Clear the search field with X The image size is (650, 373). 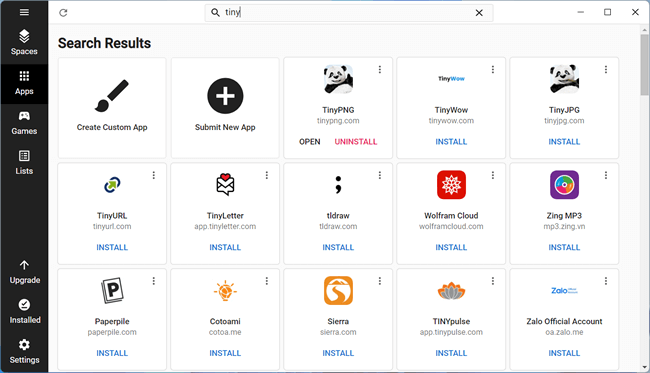click(479, 13)
